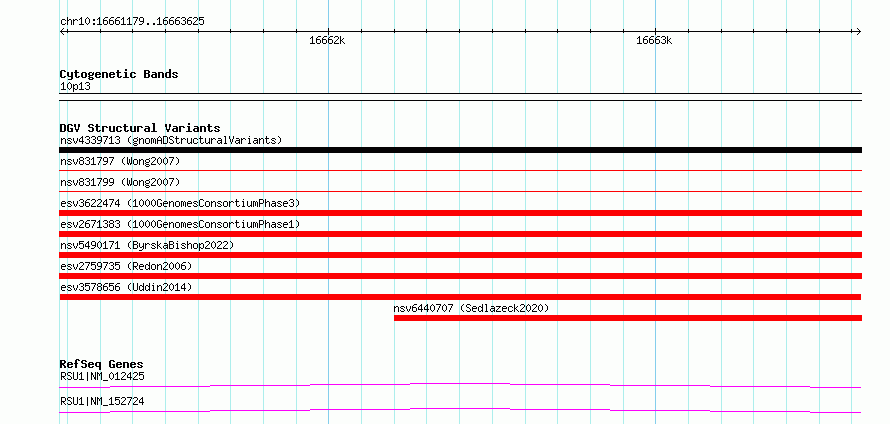Click the esv2759735 (Redon2006) label
This screenshot has width=890, height=424.
click(x=126, y=267)
